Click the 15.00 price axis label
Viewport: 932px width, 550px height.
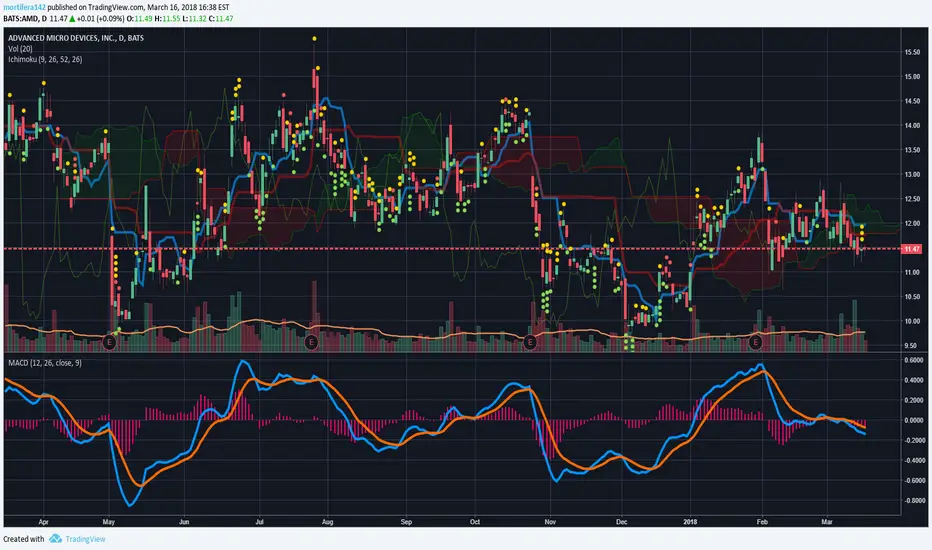[x=912, y=77]
